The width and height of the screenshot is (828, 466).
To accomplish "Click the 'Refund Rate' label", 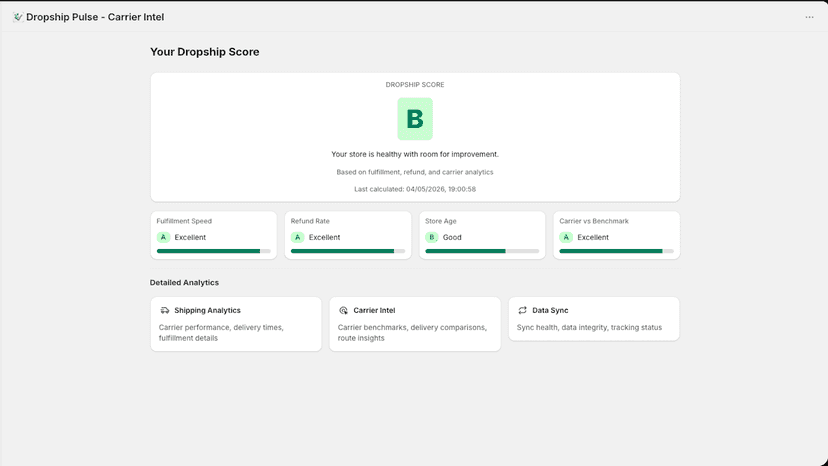I will coord(310,221).
